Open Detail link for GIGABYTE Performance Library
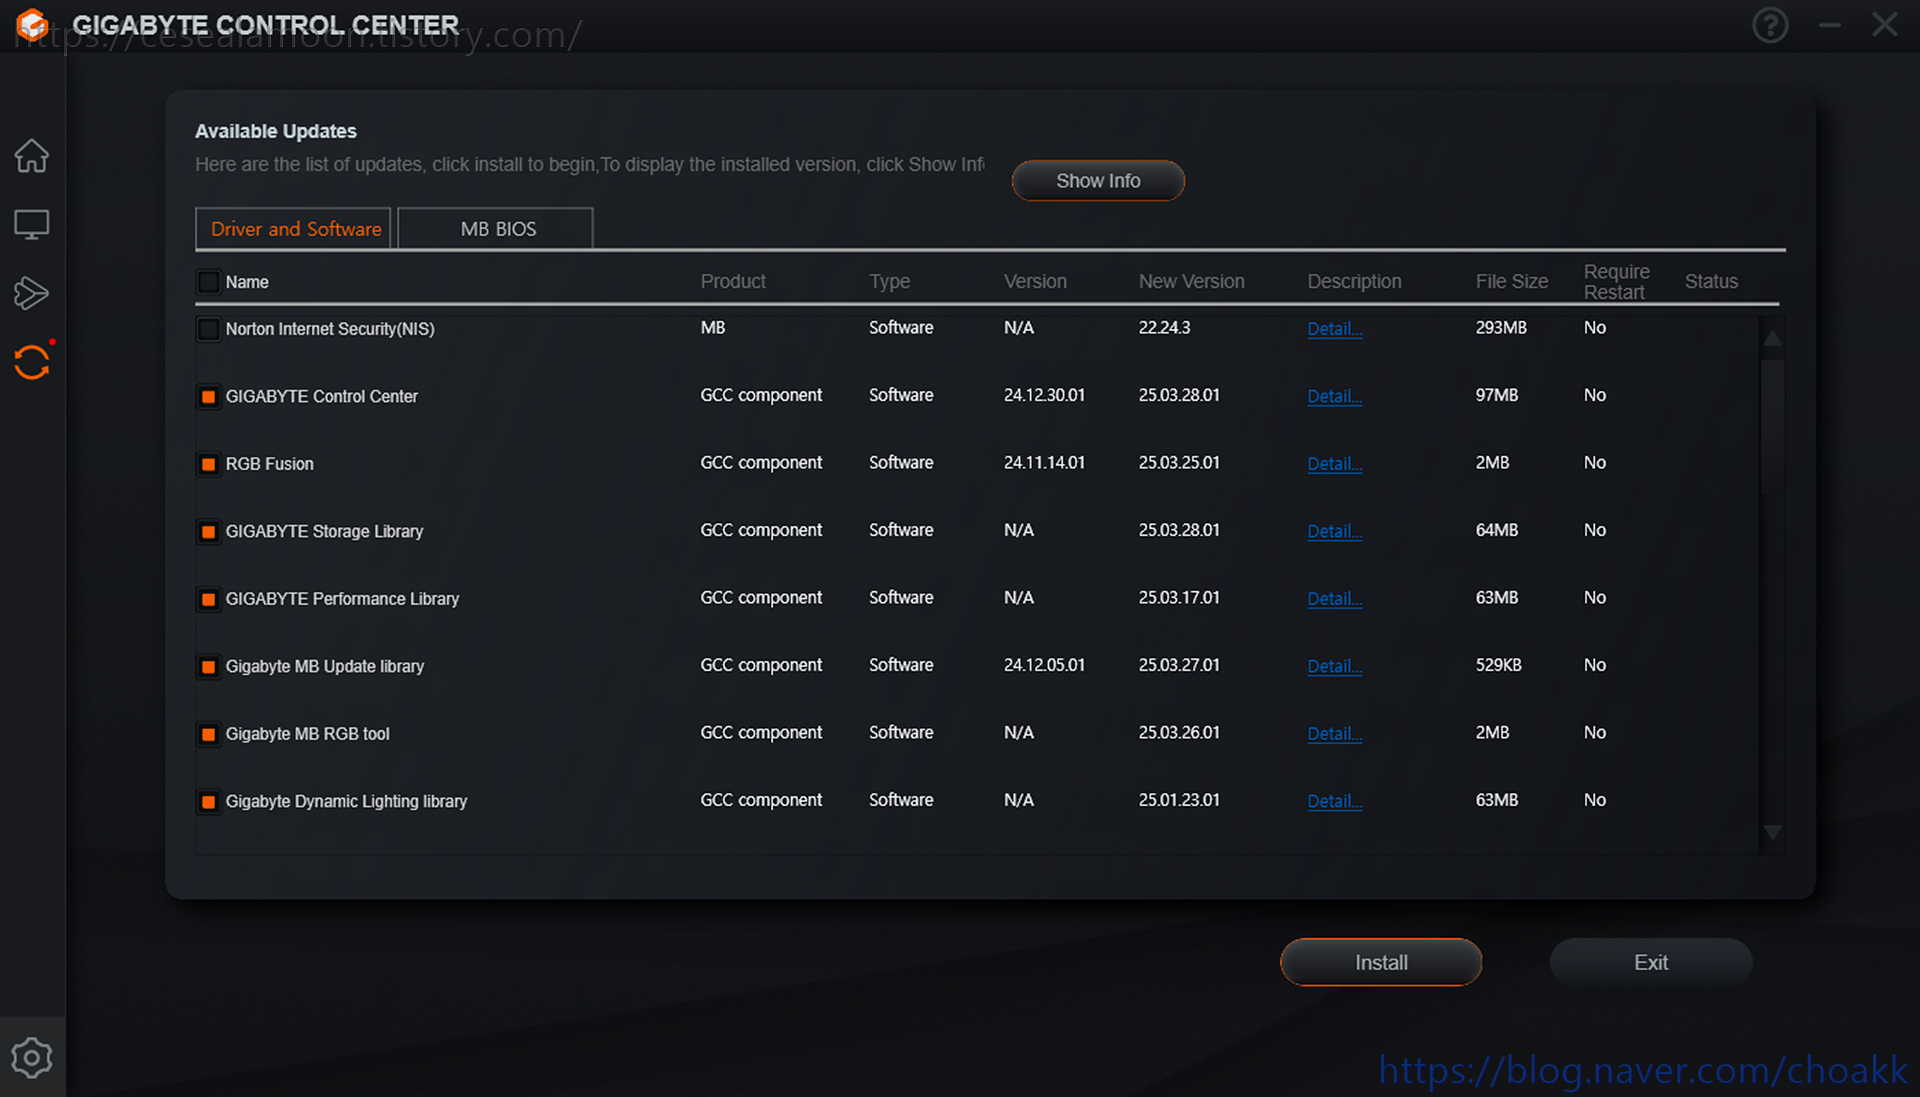This screenshot has height=1097, width=1920. click(x=1334, y=599)
